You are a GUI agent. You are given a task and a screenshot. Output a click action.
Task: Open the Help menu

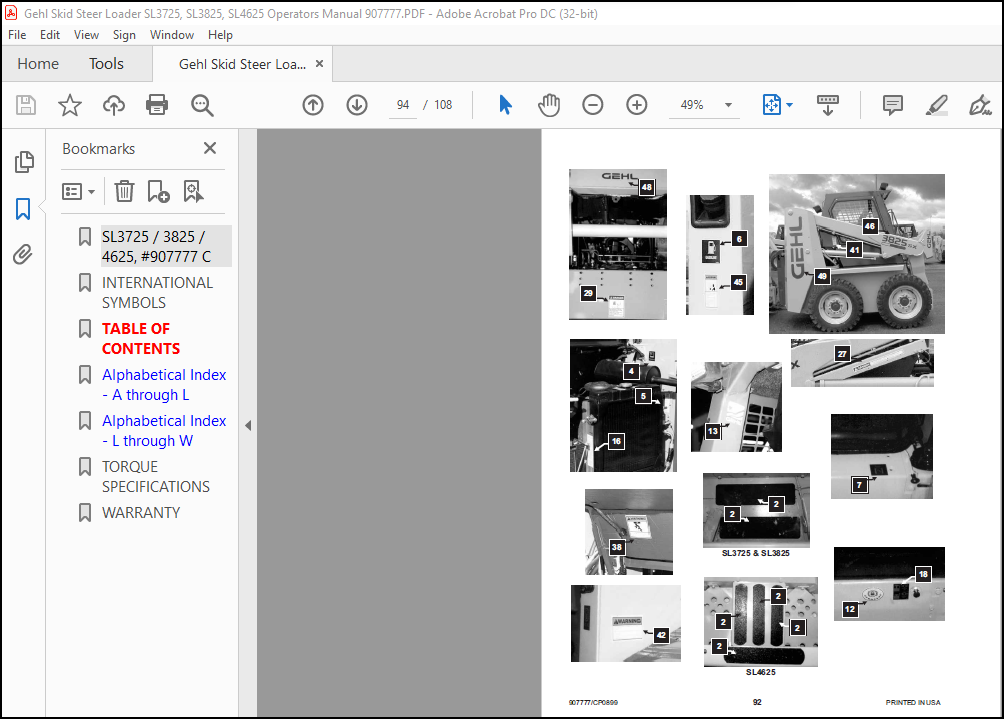pyautogui.click(x=220, y=35)
